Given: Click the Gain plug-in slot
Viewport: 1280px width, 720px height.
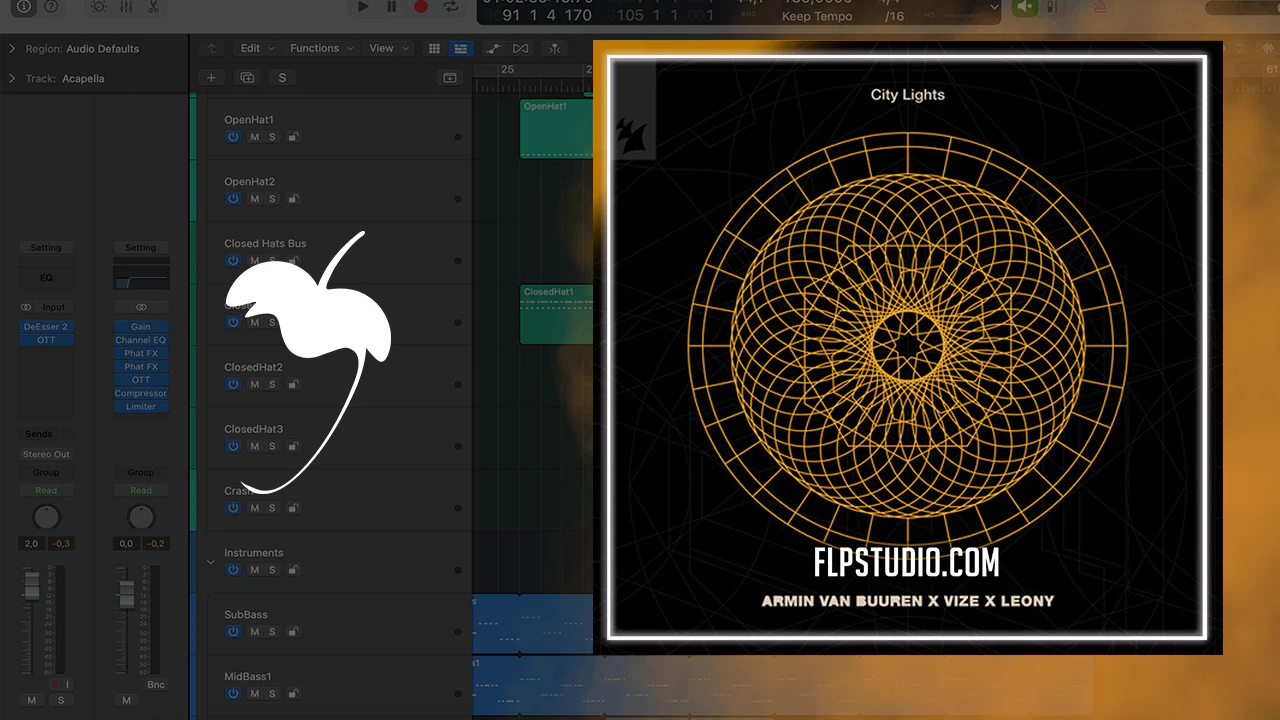Looking at the screenshot, I should [141, 327].
